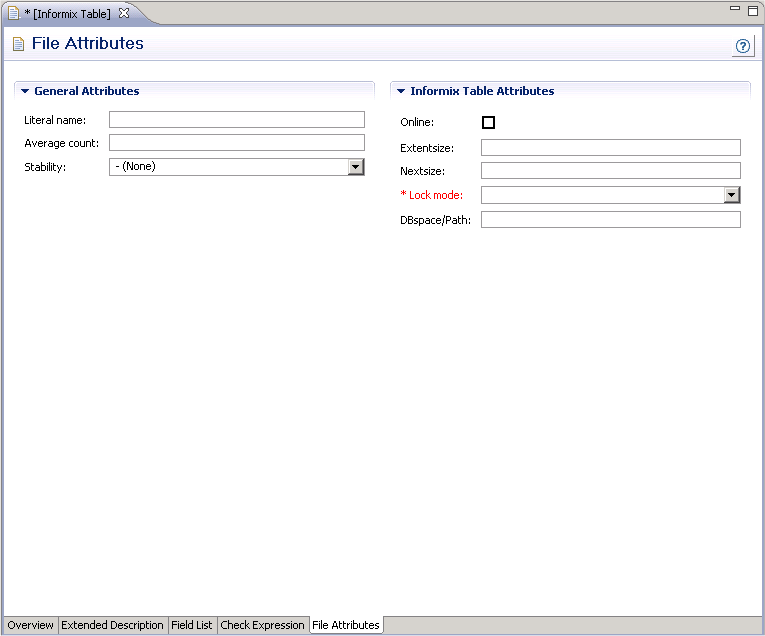Image resolution: width=765 pixels, height=636 pixels.
Task: Click into the Nextsize field
Action: (x=610, y=171)
